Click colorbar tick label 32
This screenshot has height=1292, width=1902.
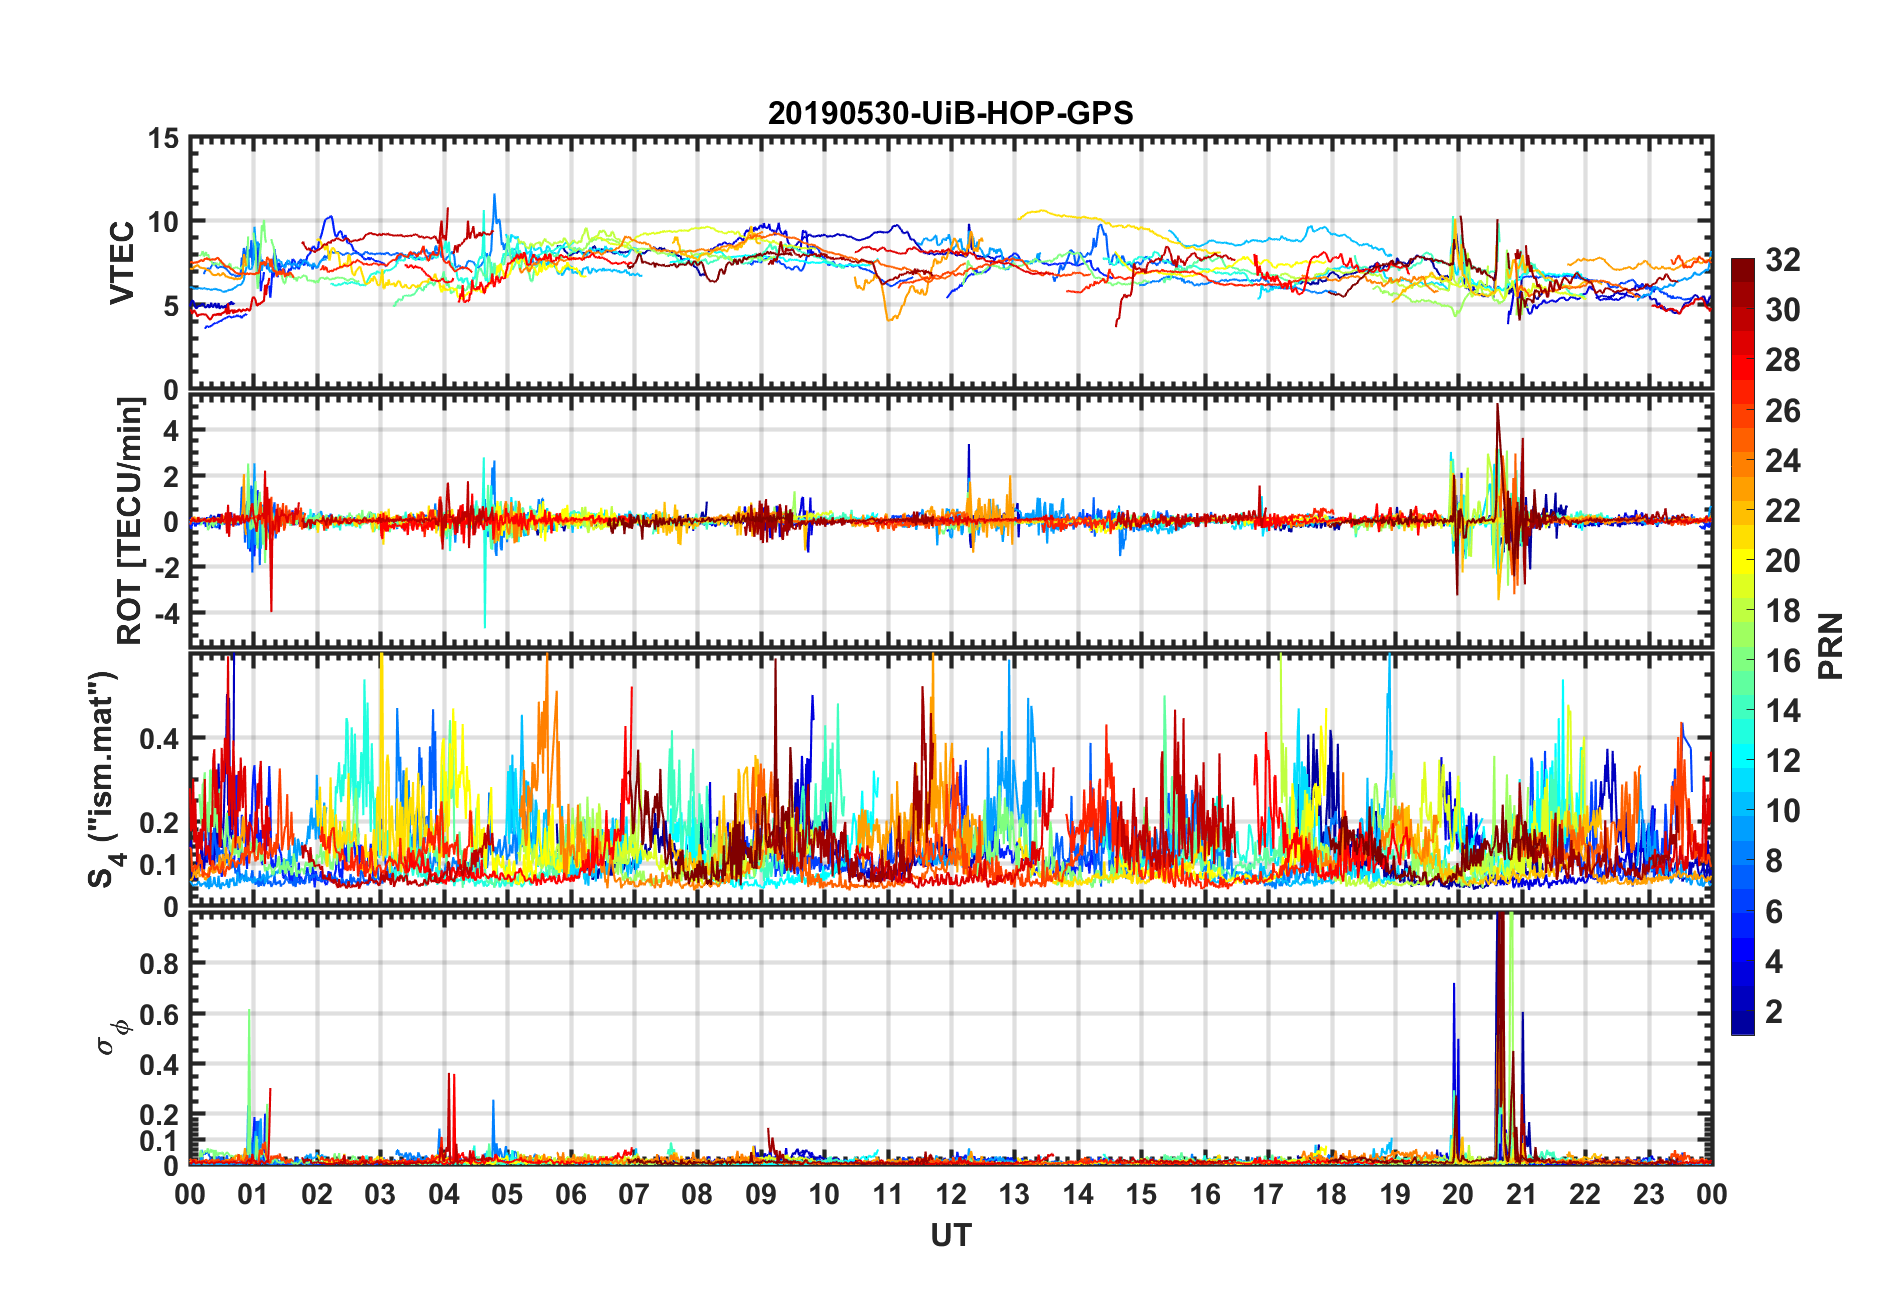point(1782,260)
